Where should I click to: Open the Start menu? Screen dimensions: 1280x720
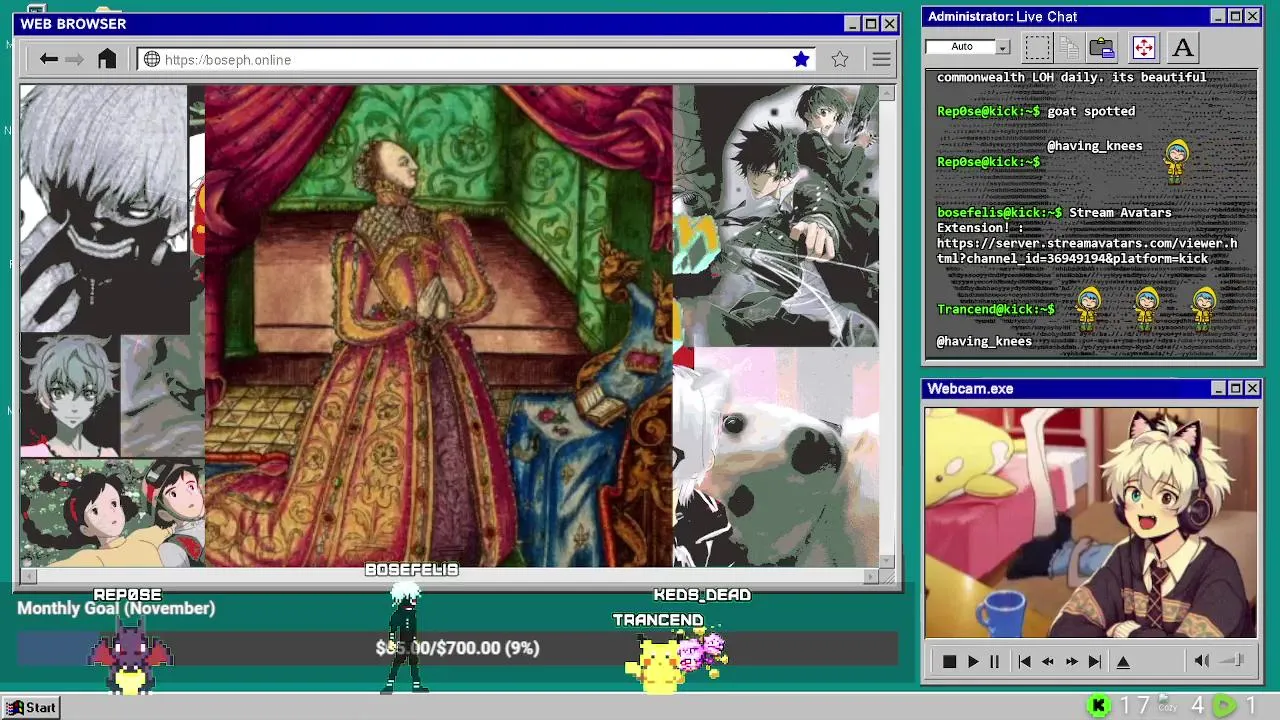coord(32,707)
